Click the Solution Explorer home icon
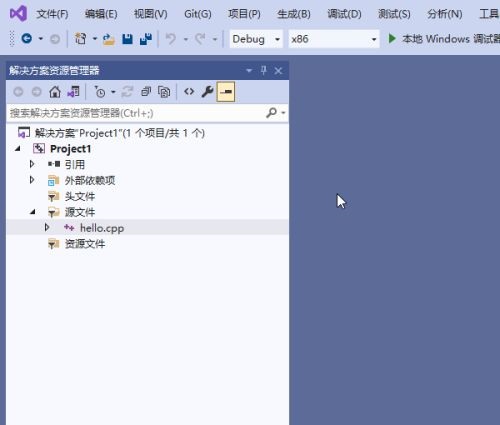Image resolution: width=500 pixels, height=425 pixels. [x=55, y=92]
